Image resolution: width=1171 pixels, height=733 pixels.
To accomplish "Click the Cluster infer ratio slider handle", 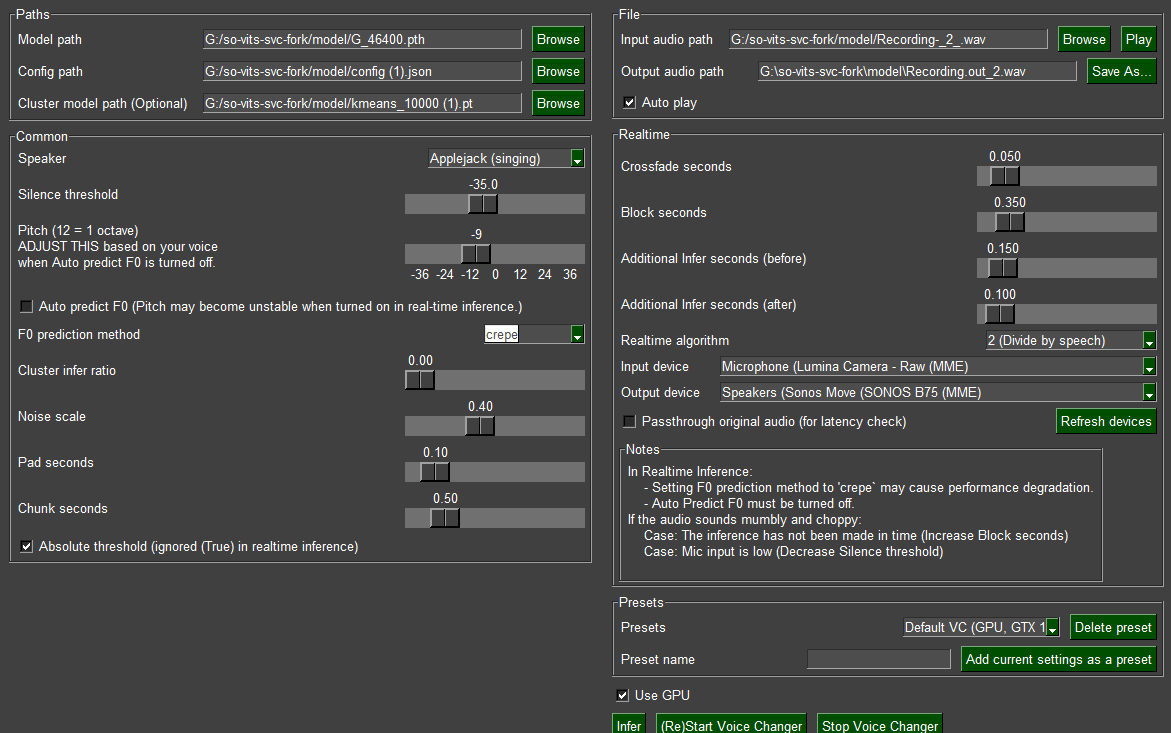I will (420, 380).
